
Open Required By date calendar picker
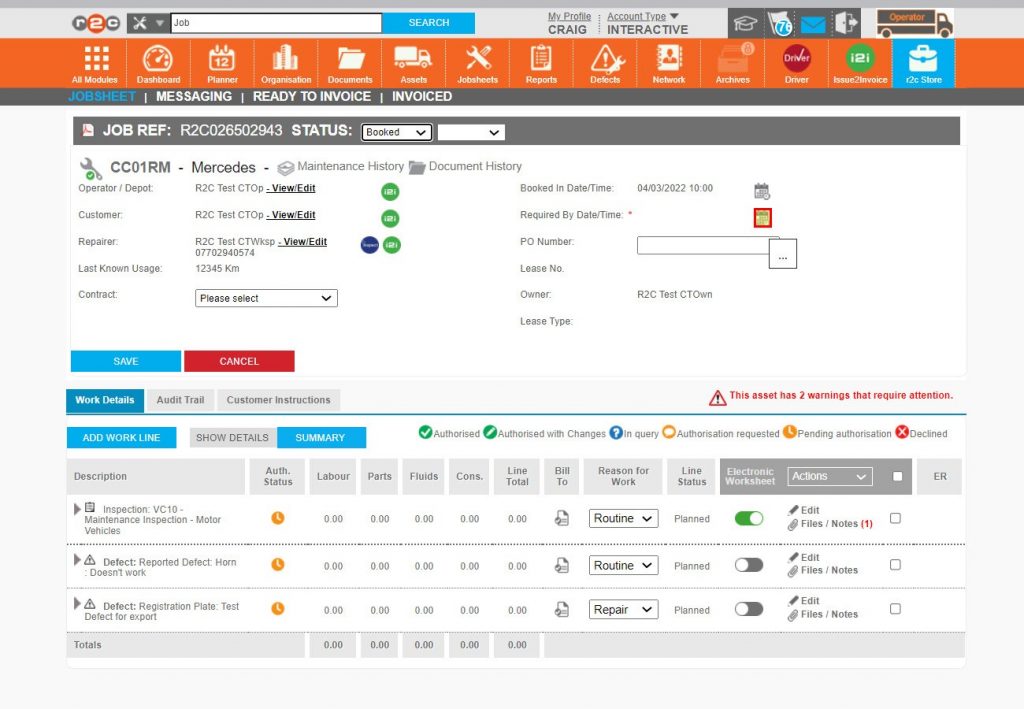(x=762, y=217)
